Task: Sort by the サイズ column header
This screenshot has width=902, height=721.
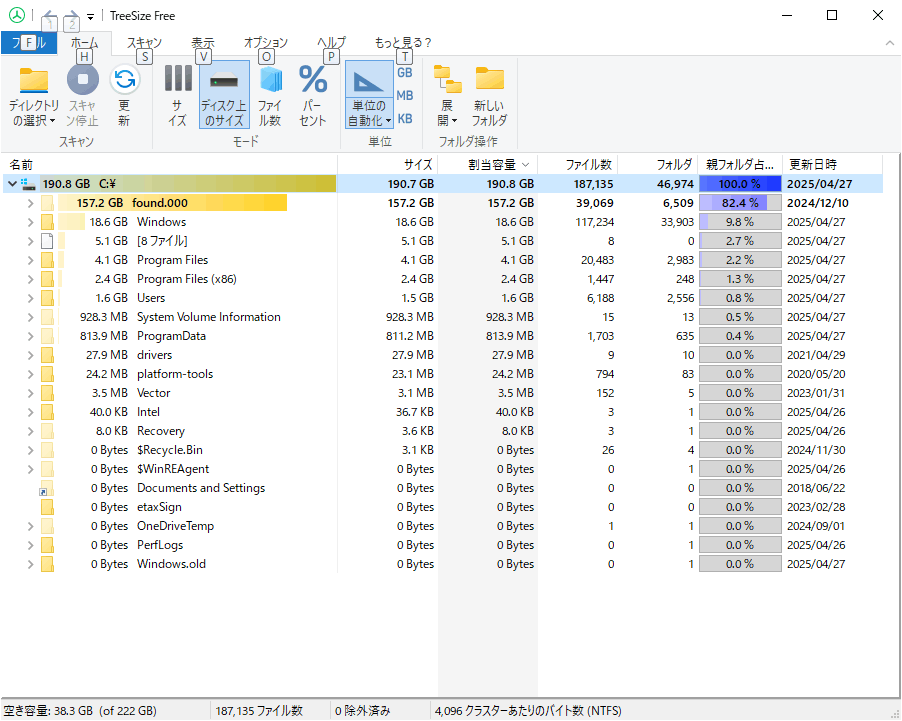Action: click(x=388, y=165)
